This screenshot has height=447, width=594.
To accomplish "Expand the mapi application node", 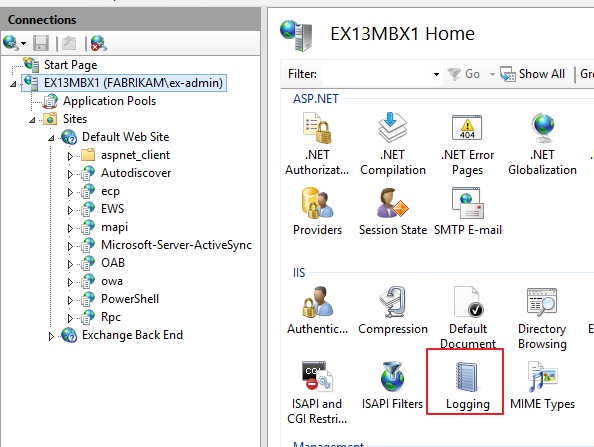I will click(x=70, y=228).
